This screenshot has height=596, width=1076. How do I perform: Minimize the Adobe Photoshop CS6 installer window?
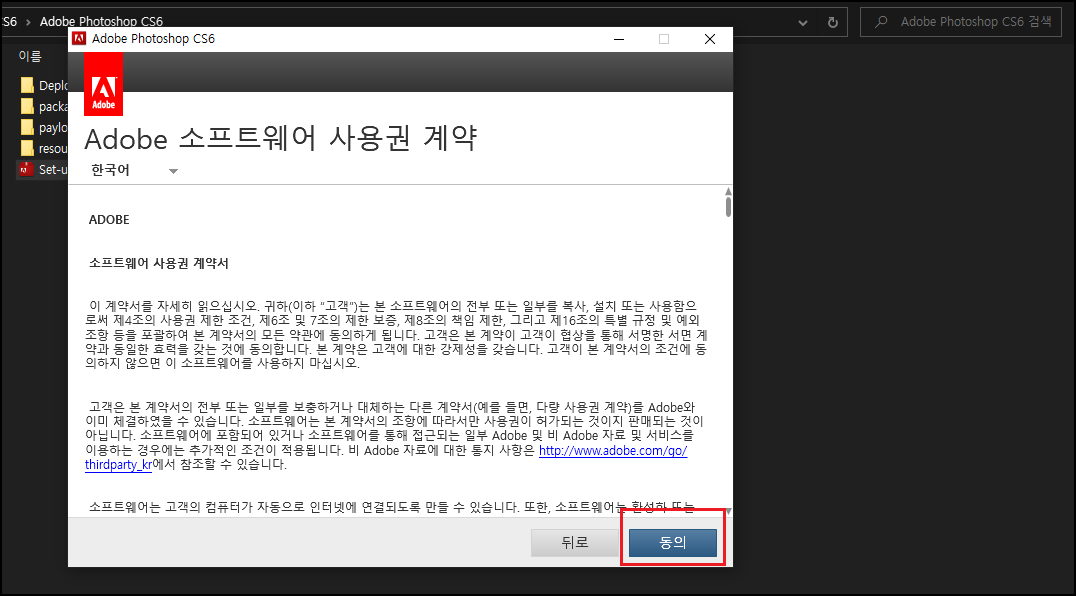(x=619, y=39)
